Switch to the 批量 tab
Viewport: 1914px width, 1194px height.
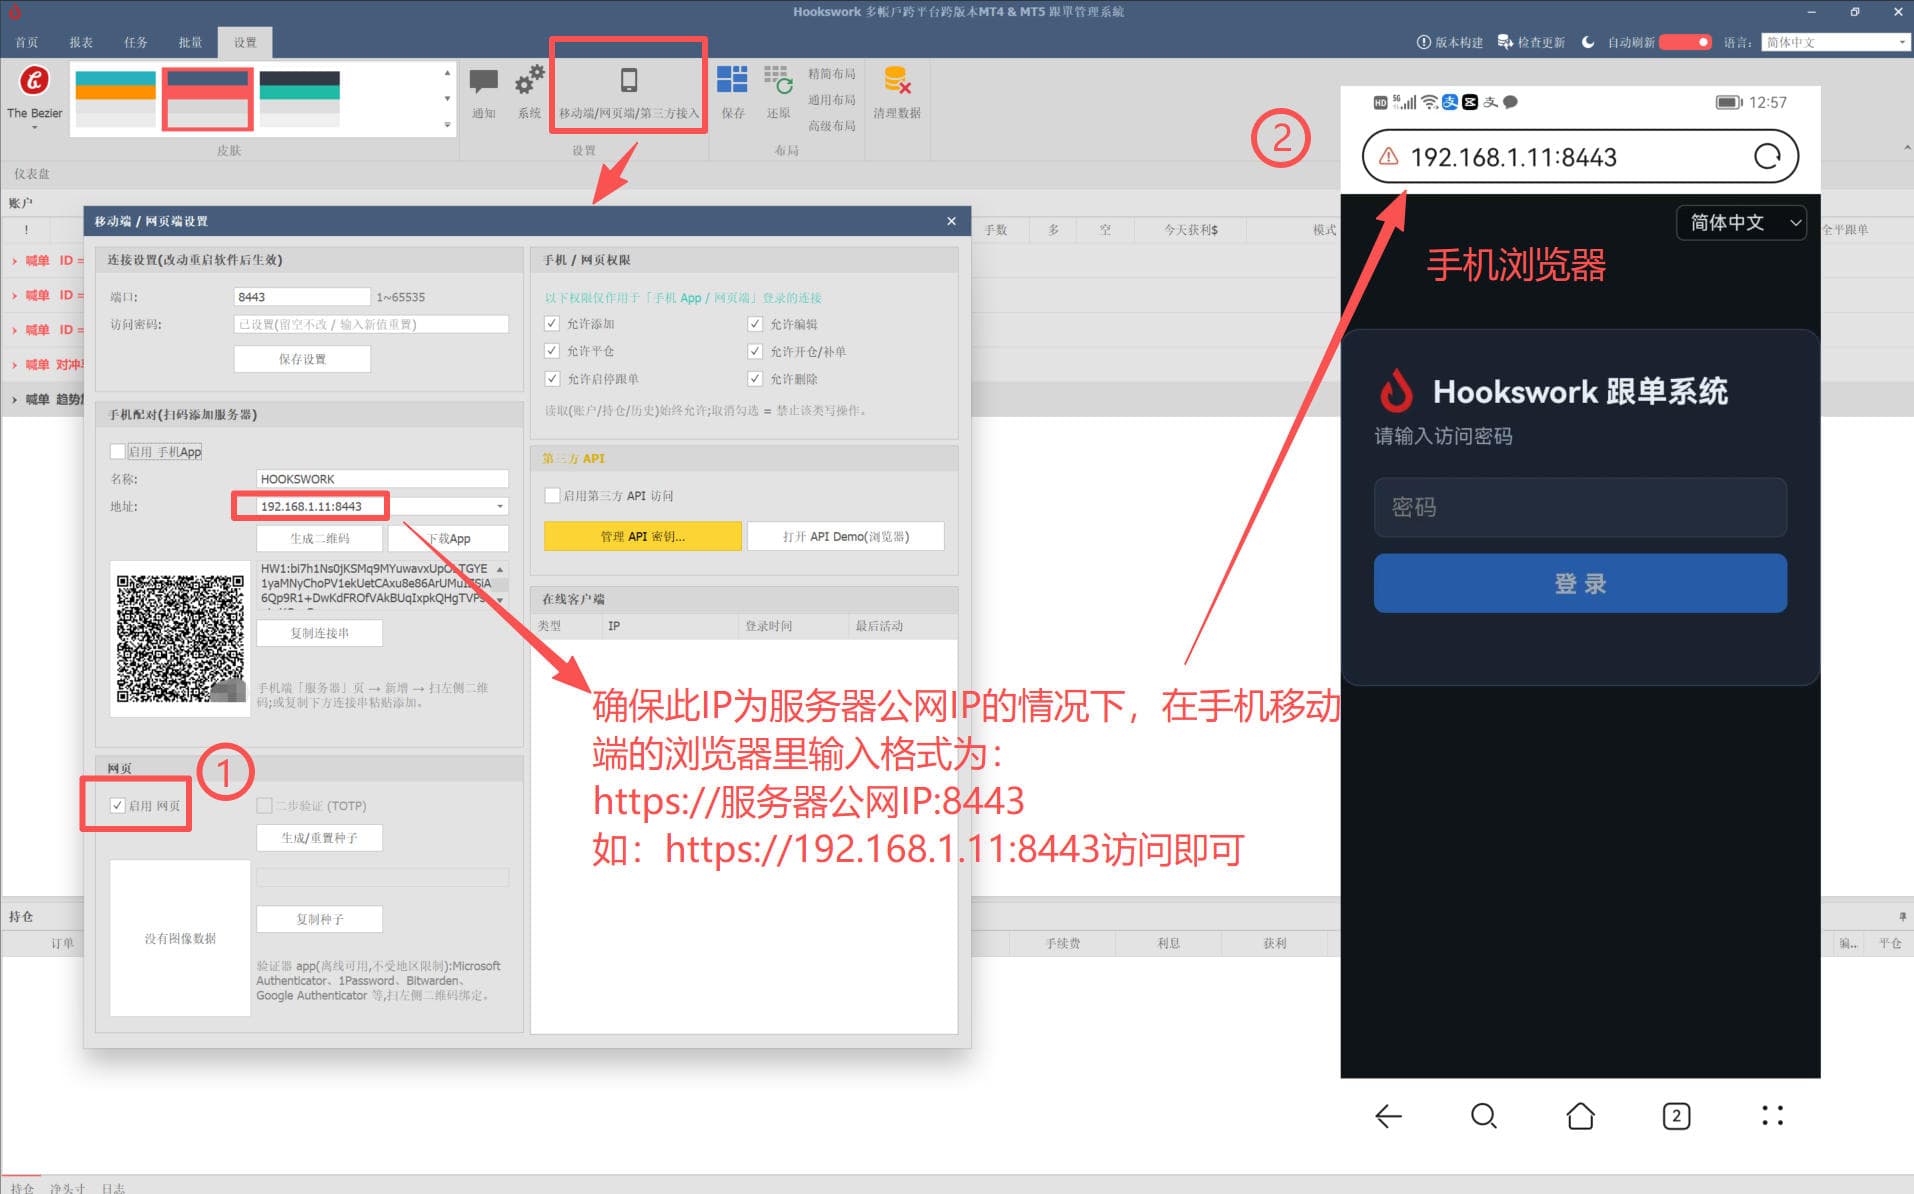click(190, 43)
